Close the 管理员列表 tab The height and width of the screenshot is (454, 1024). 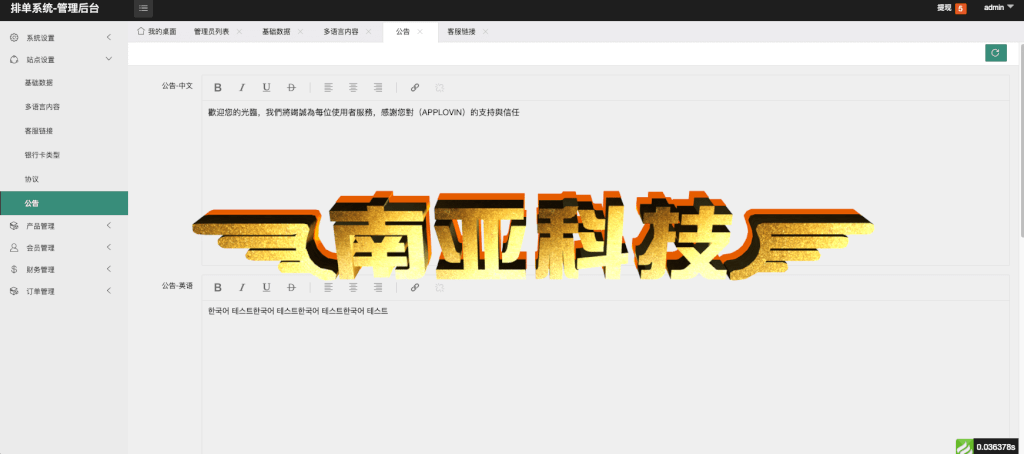pos(239,31)
